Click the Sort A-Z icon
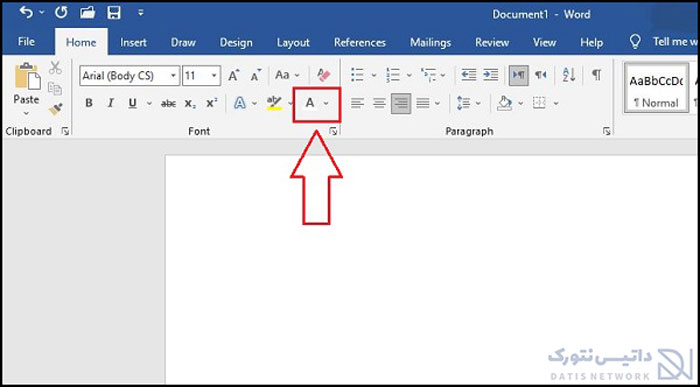Image resolution: width=700 pixels, height=387 pixels. [569, 75]
